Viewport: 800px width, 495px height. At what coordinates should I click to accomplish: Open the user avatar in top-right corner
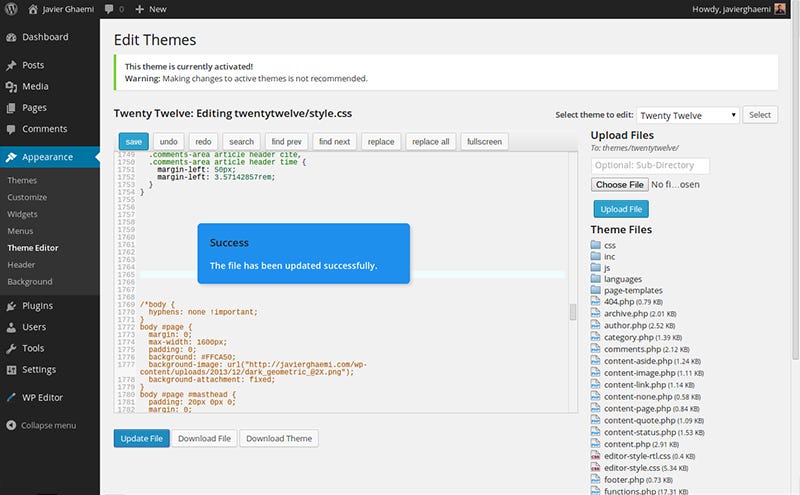780,9
